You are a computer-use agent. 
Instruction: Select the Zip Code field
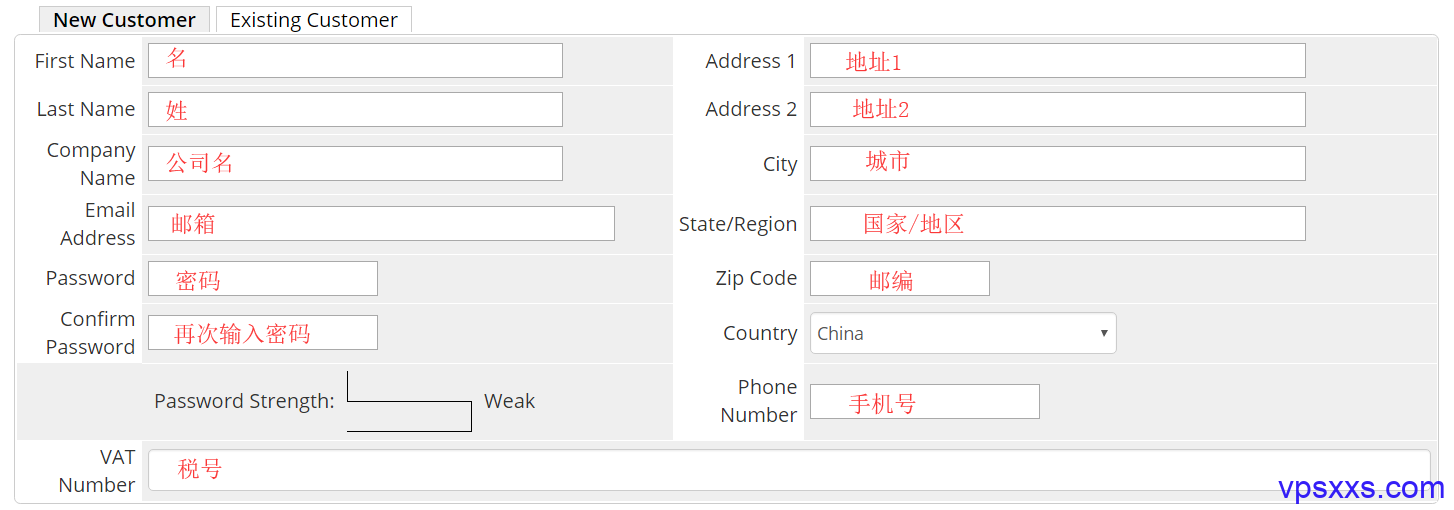[899, 278]
